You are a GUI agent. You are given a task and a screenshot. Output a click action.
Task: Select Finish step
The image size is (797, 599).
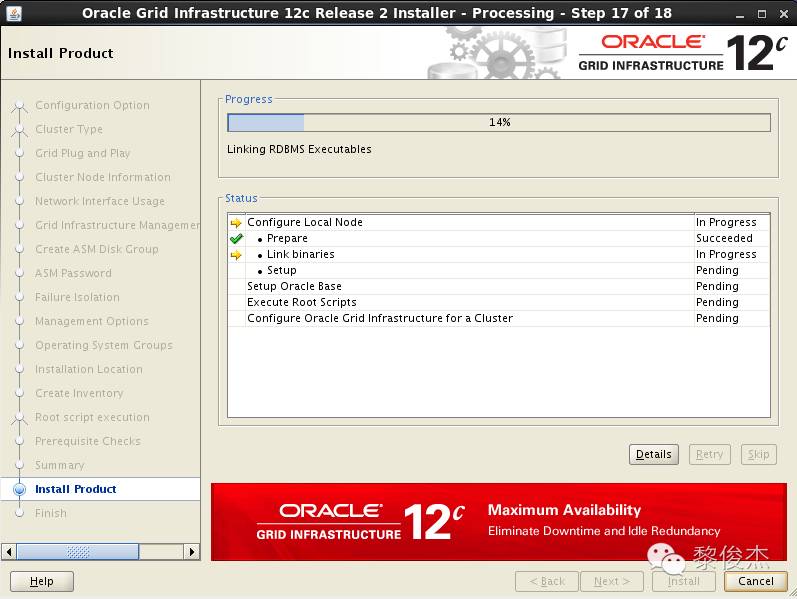(x=51, y=513)
